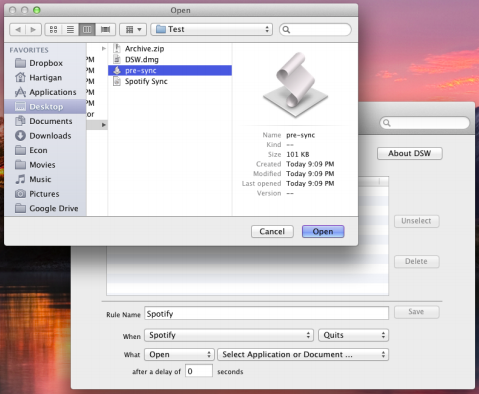Image resolution: width=479 pixels, height=394 pixels.
Task: Open the Test folder path popup
Action: click(x=212, y=29)
